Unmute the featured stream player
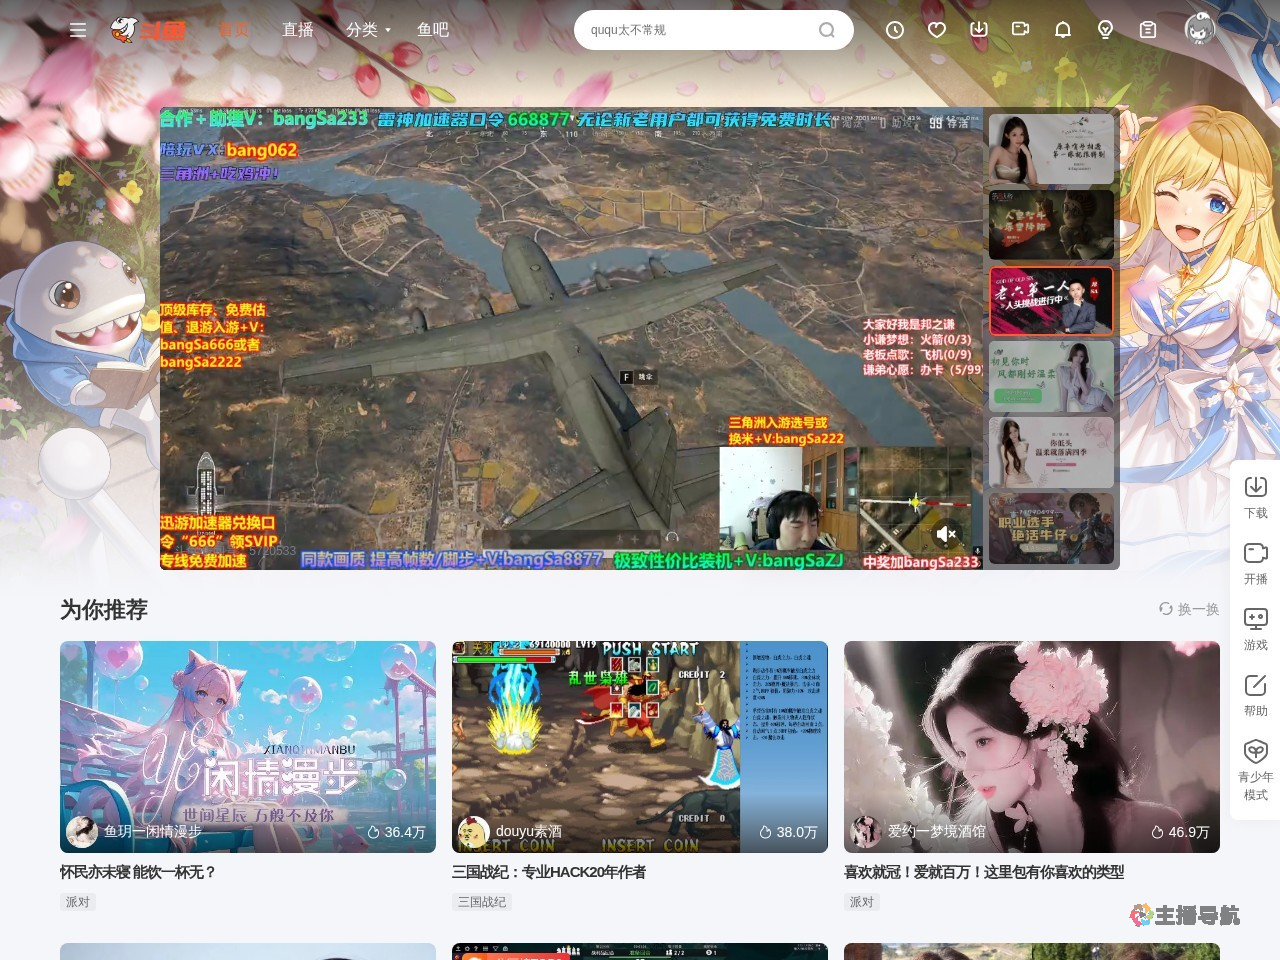Viewport: 1280px width, 960px height. coord(946,534)
